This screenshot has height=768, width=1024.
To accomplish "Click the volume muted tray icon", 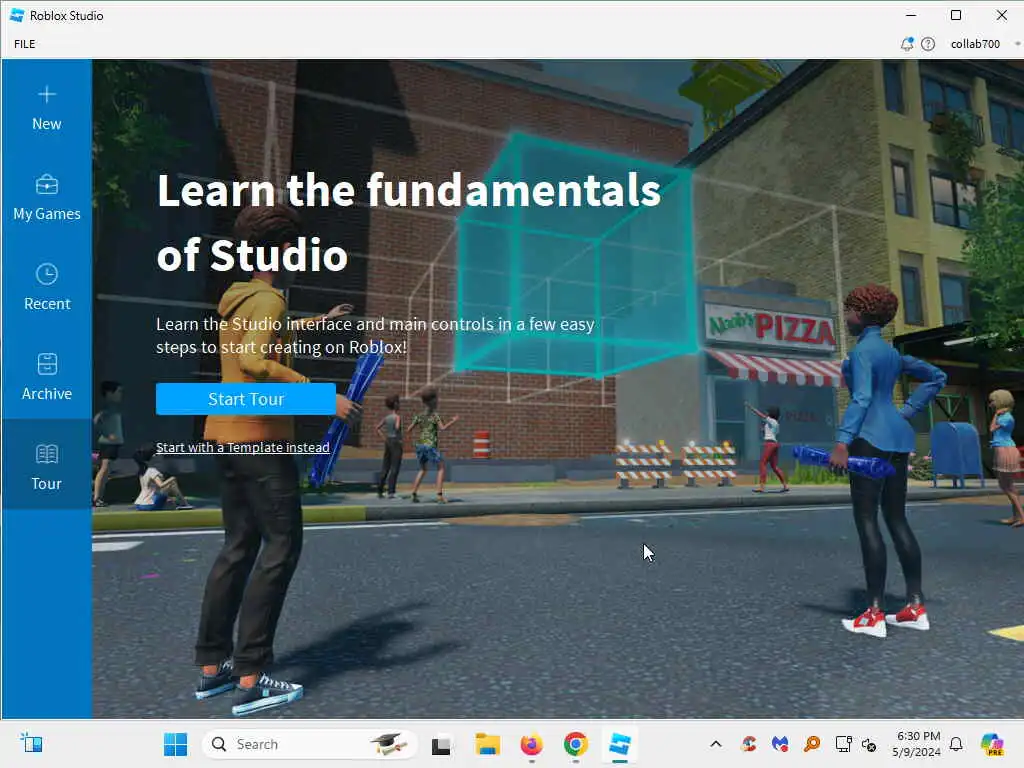I will click(x=869, y=744).
